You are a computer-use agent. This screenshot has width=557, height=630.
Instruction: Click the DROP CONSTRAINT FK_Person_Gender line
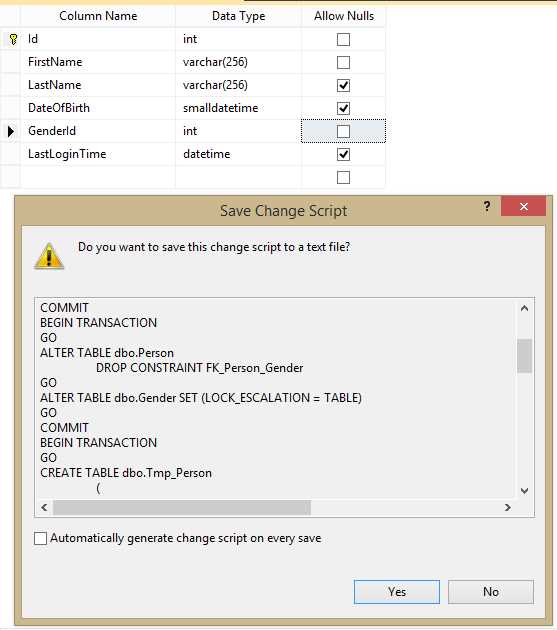[x=199, y=368]
